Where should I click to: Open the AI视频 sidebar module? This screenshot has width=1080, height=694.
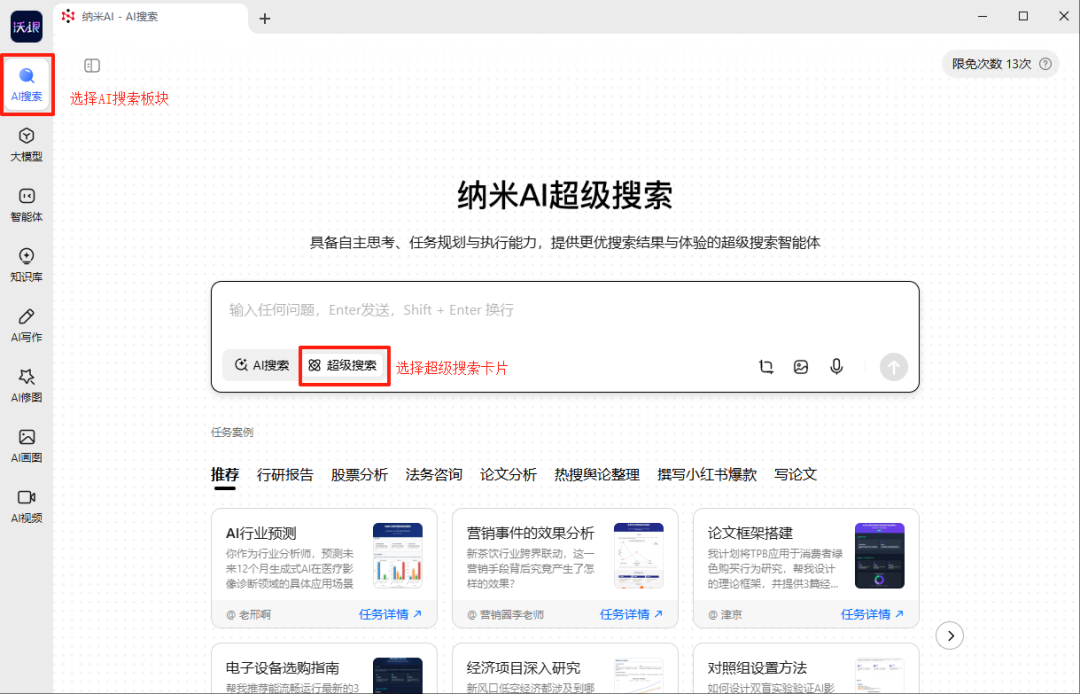26,506
